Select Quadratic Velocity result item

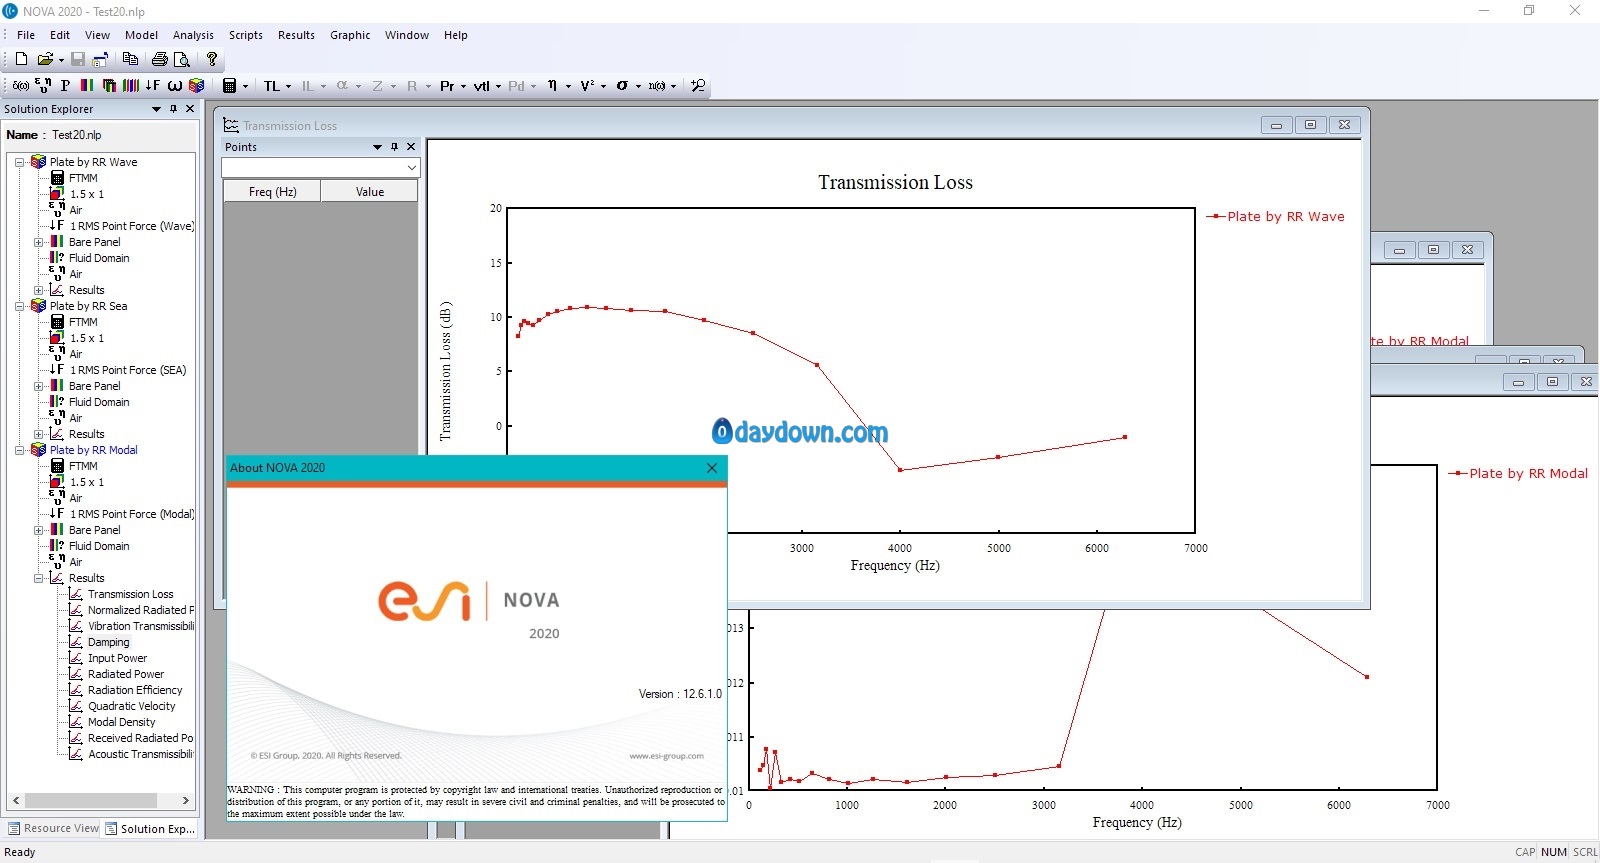click(131, 706)
